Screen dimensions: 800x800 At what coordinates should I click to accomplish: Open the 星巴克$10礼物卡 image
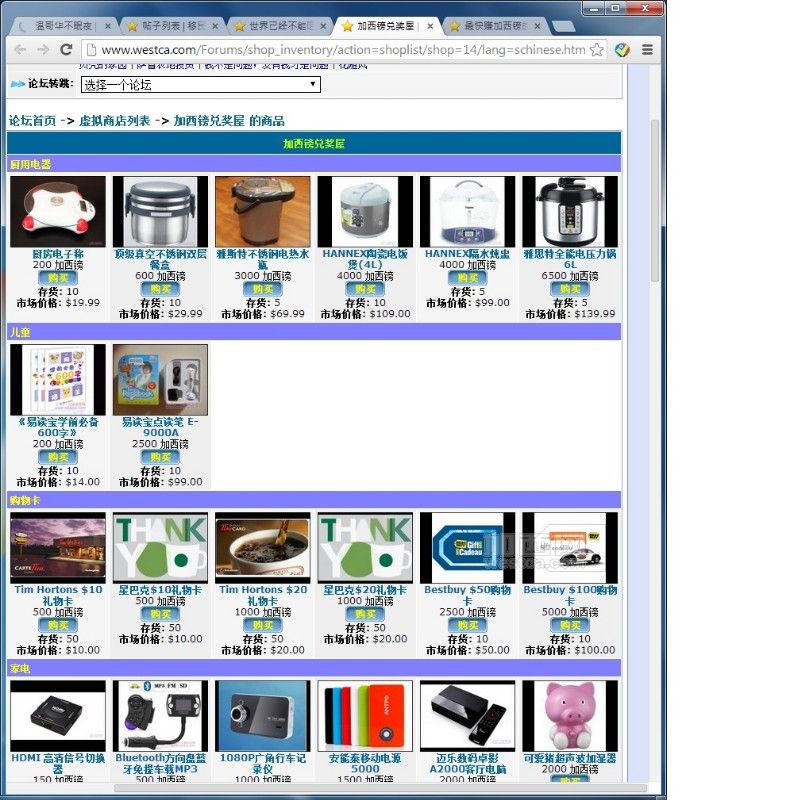coord(160,548)
